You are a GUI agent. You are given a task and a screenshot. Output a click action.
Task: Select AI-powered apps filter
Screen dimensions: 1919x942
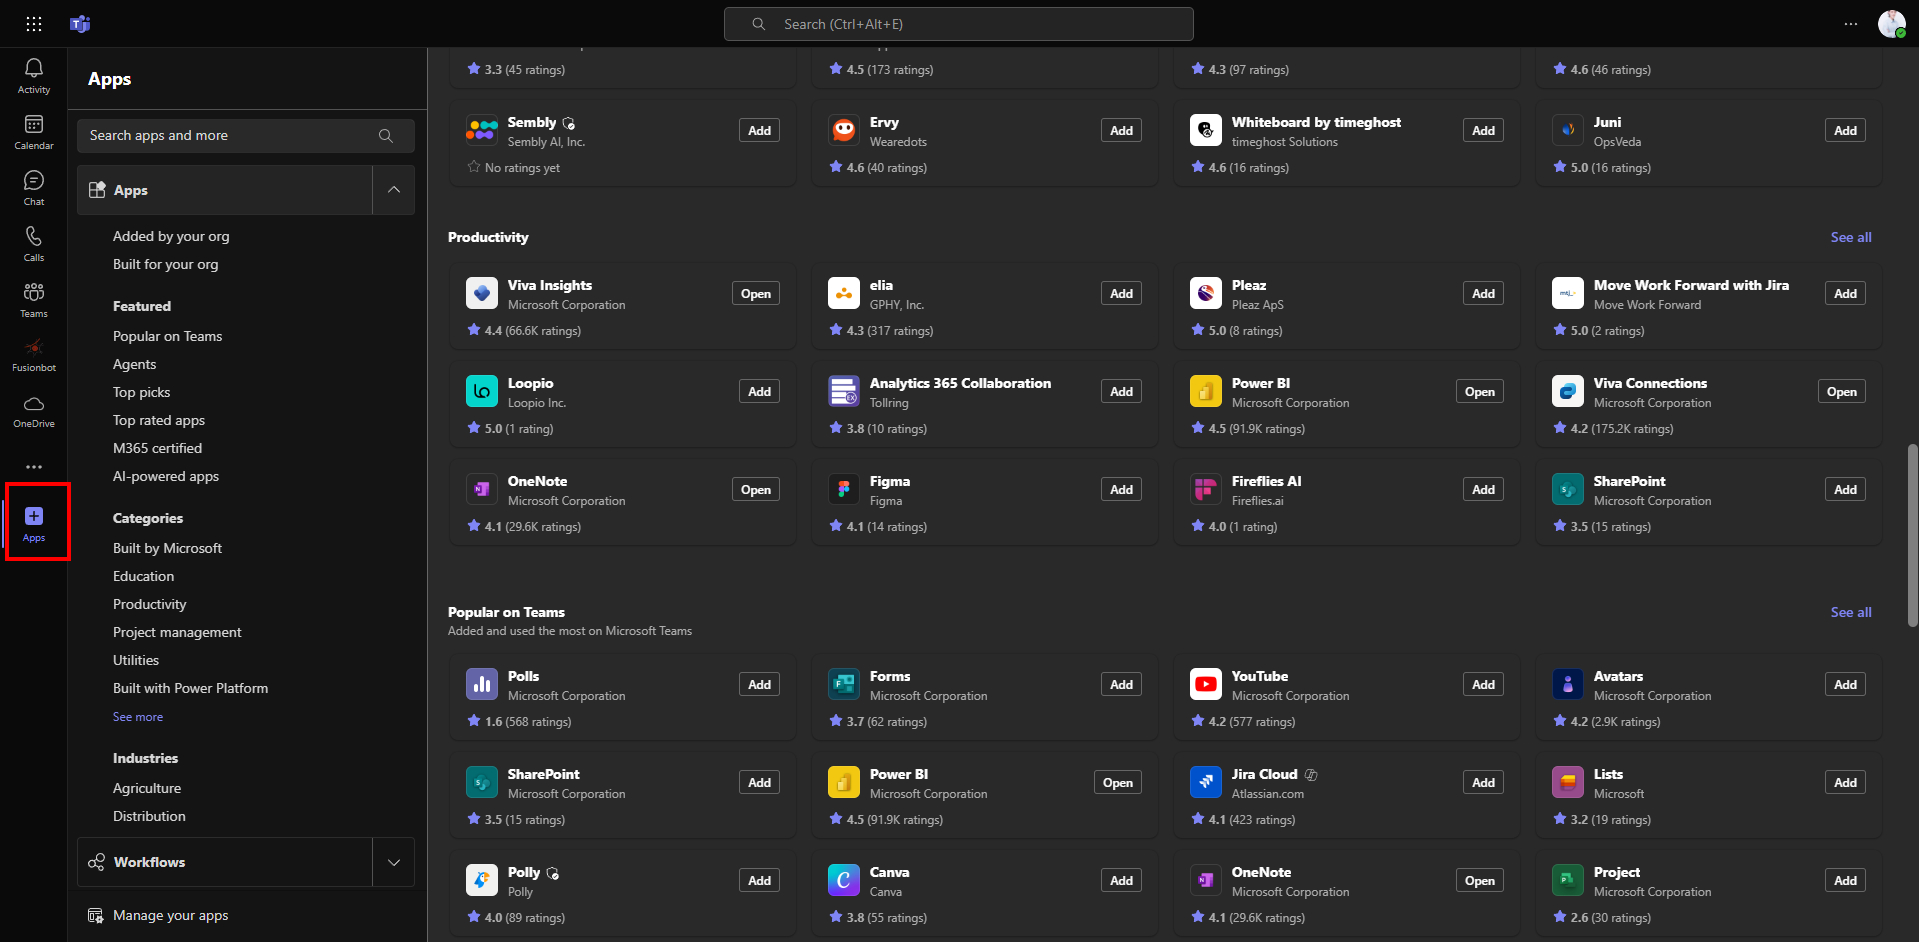coord(166,476)
